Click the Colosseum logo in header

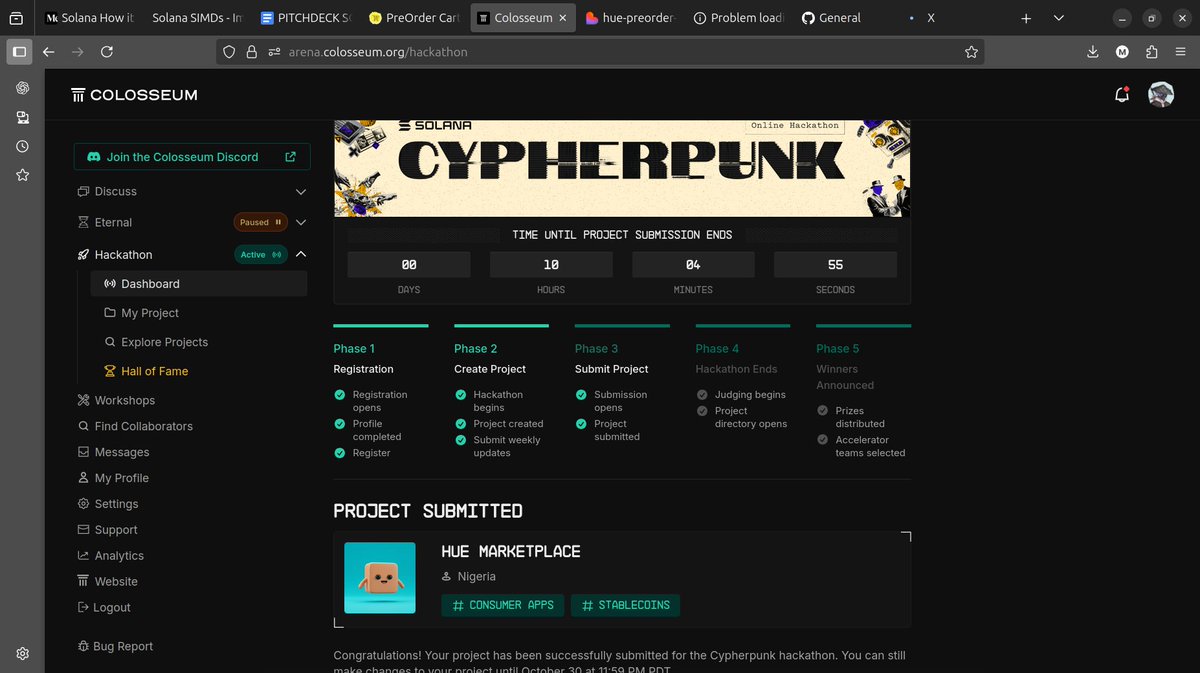point(134,95)
